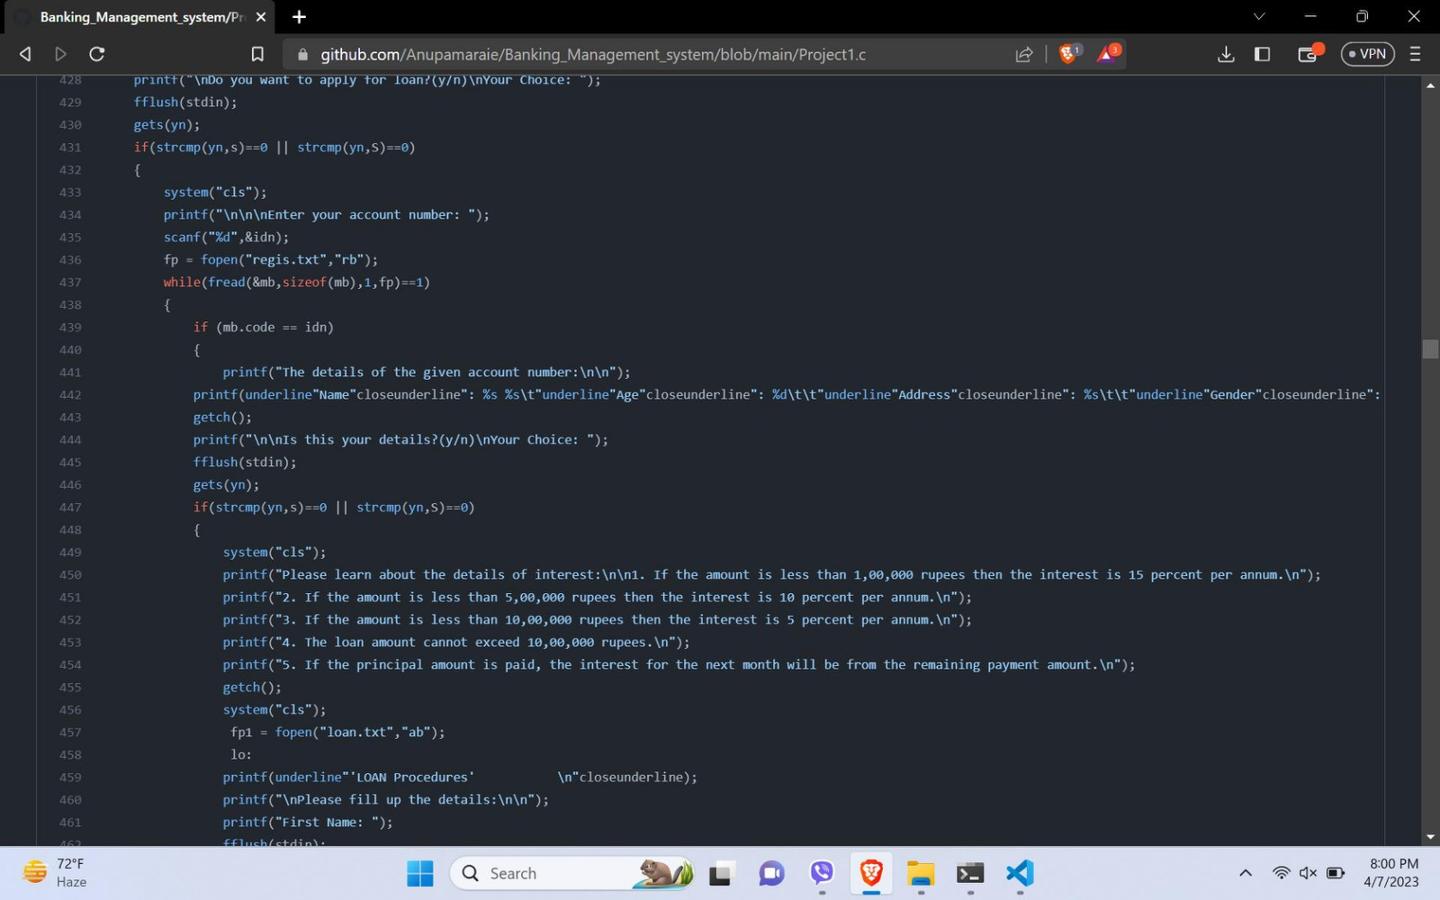The height and width of the screenshot is (900, 1440).
Task: Open the Brave Wallet icon
Action: [1308, 54]
